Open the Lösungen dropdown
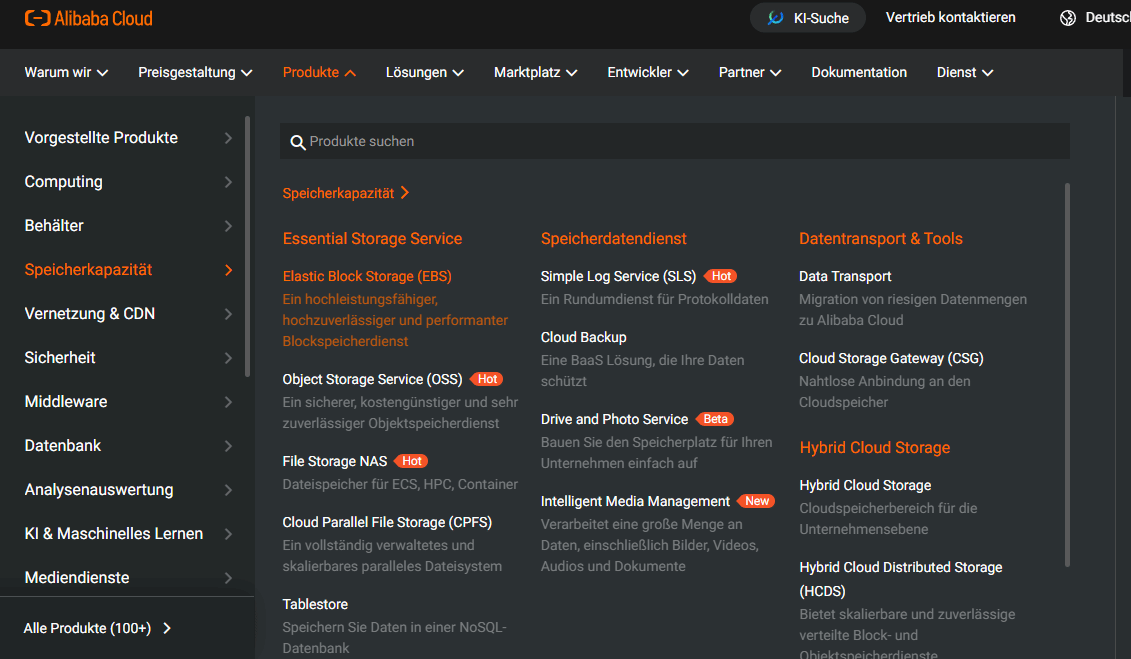 tap(424, 72)
